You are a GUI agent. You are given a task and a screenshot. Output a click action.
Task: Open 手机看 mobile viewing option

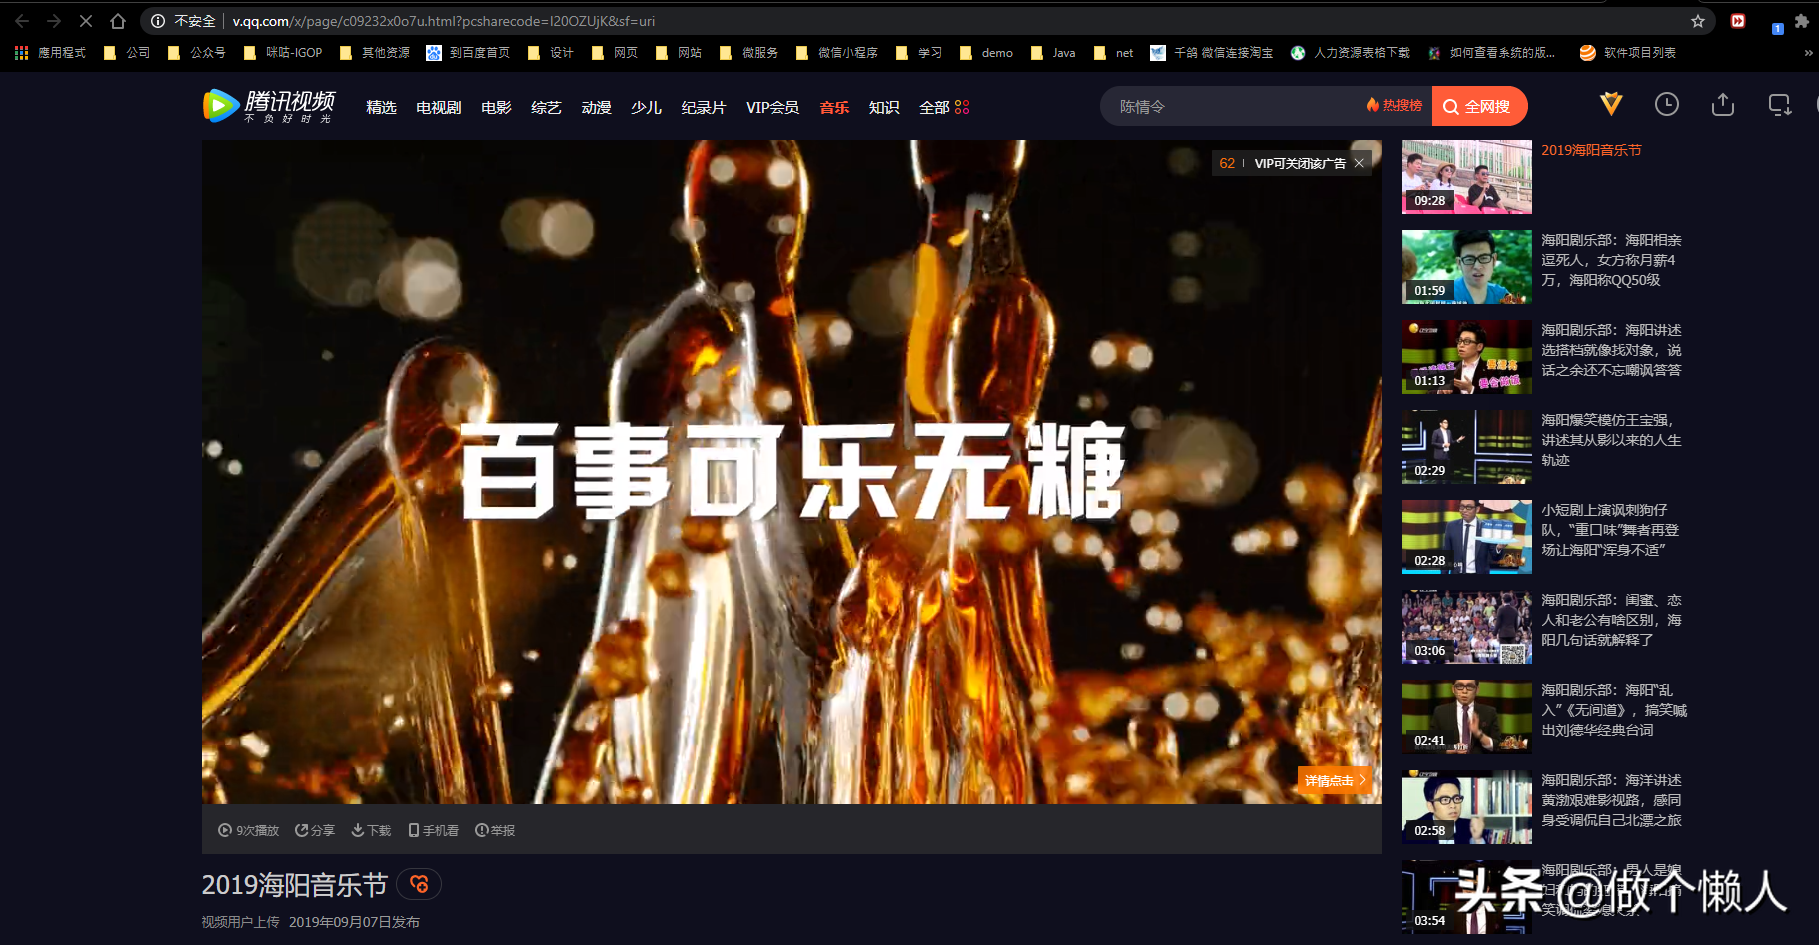tap(433, 830)
